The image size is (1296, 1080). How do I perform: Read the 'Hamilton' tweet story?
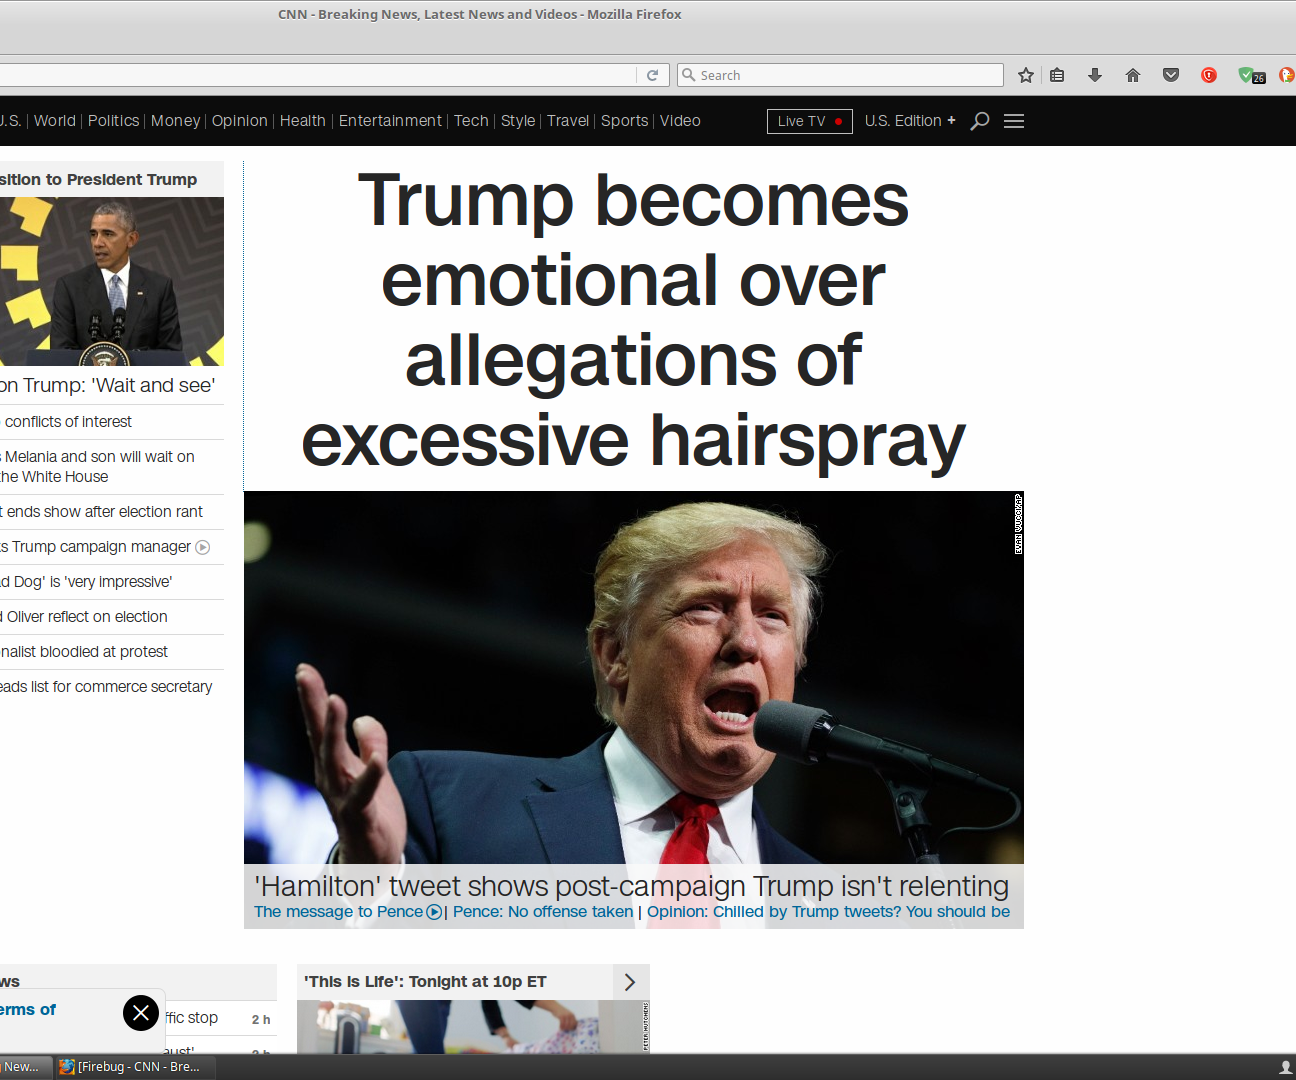tap(632, 886)
